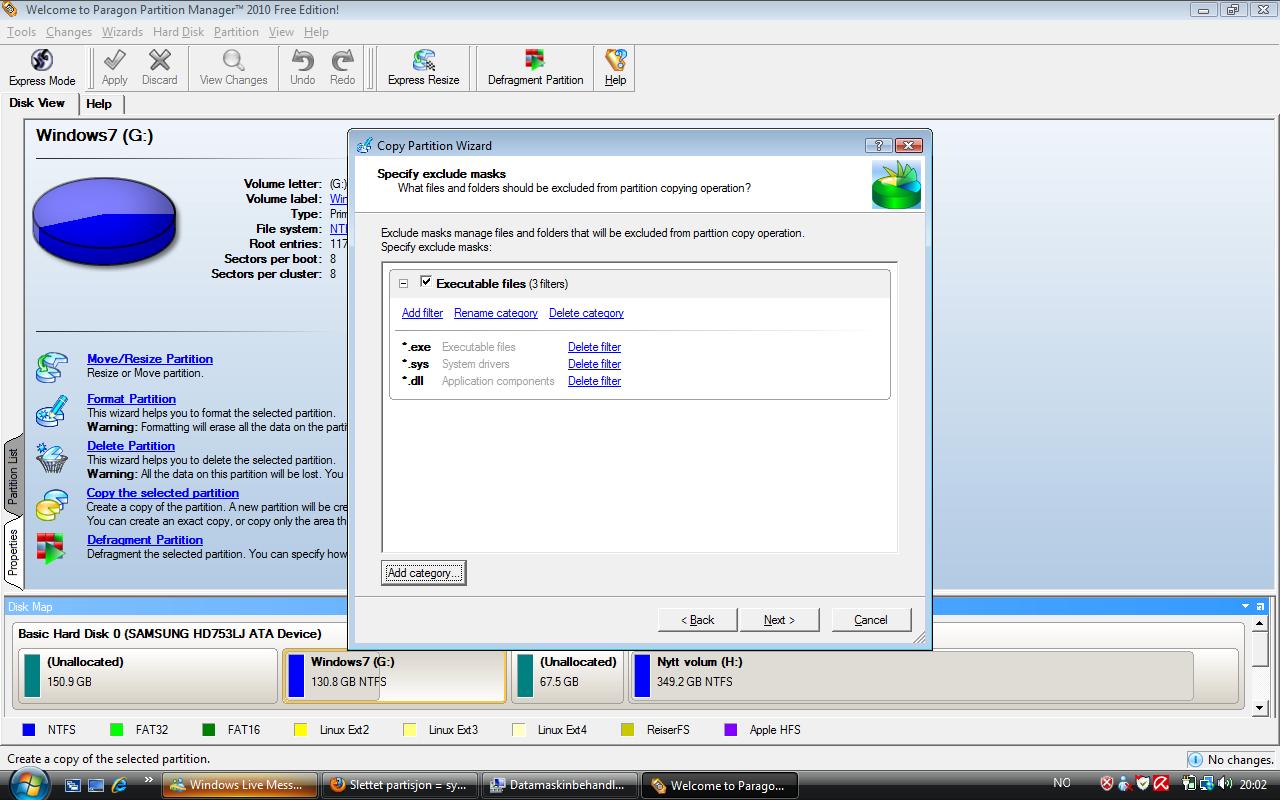
Task: Click Delete category link
Action: pyautogui.click(x=586, y=313)
